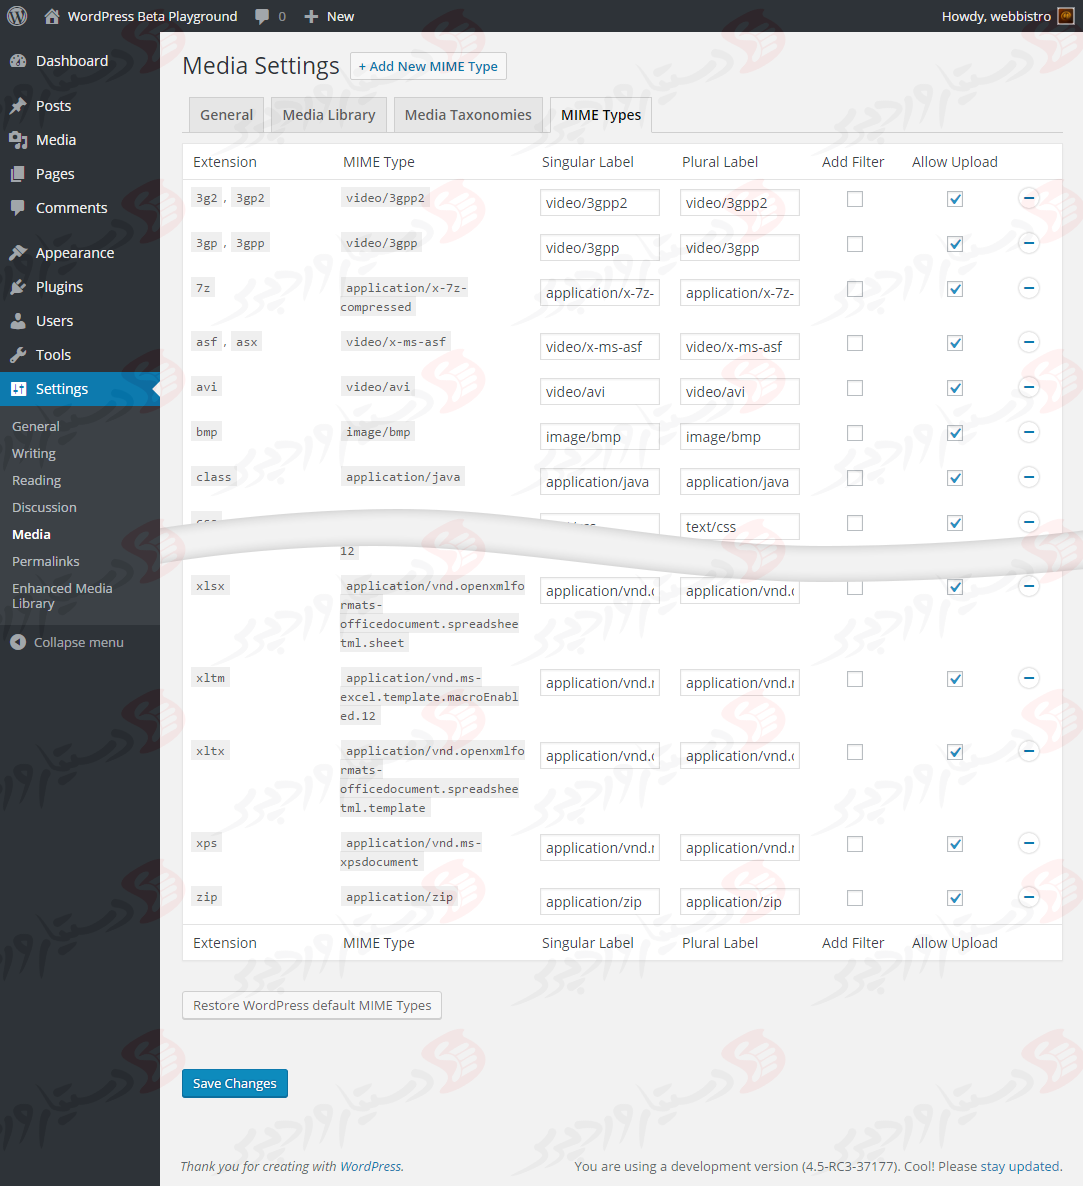Open the comments bubble in admin bar

(x=269, y=16)
